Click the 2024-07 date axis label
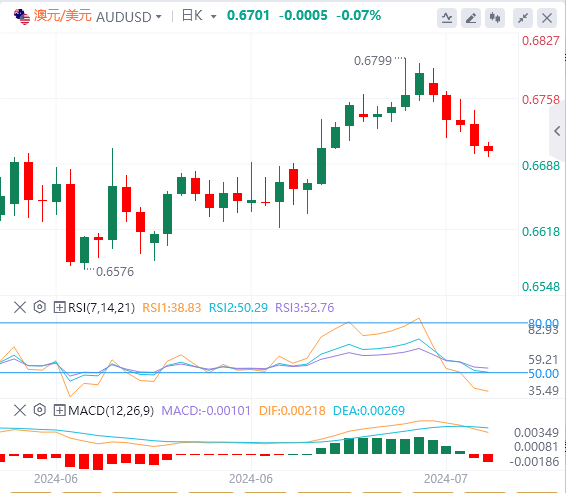Viewport: 566px width, 493px height. [445, 479]
